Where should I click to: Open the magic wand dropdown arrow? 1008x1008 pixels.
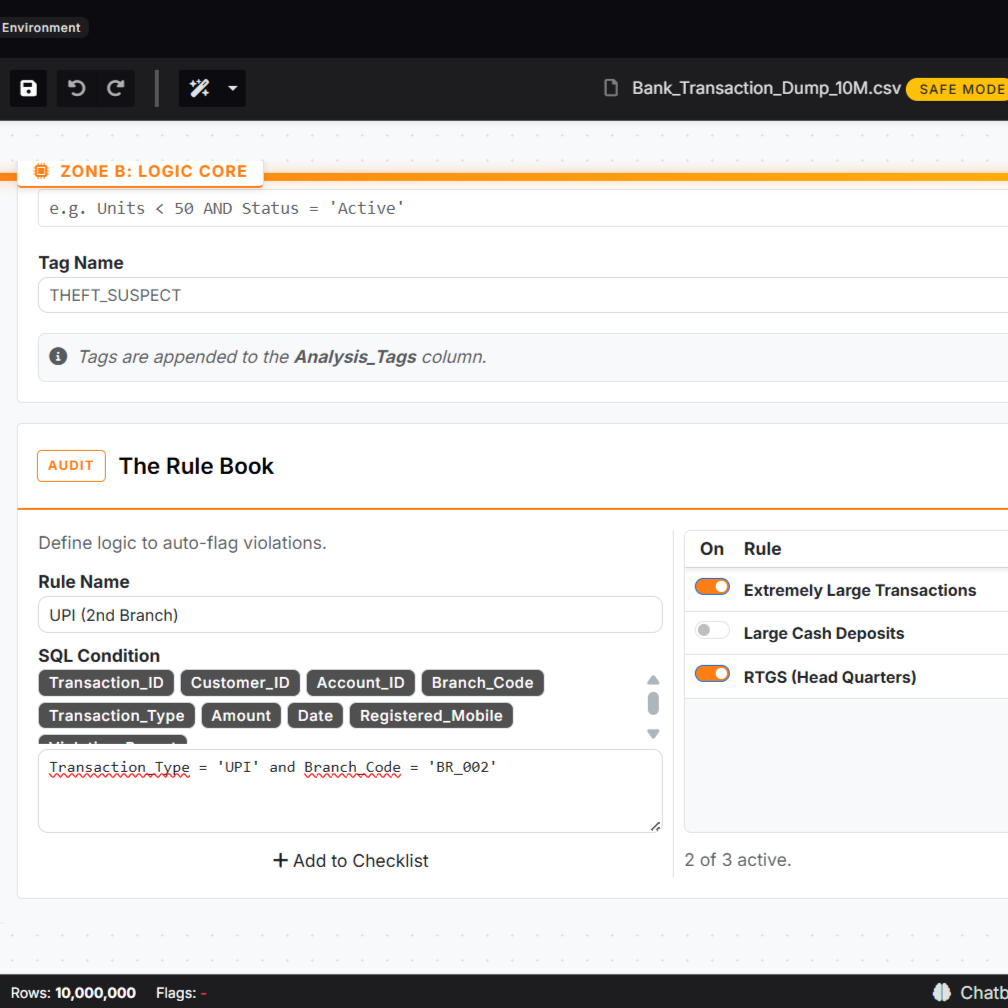(x=232, y=88)
